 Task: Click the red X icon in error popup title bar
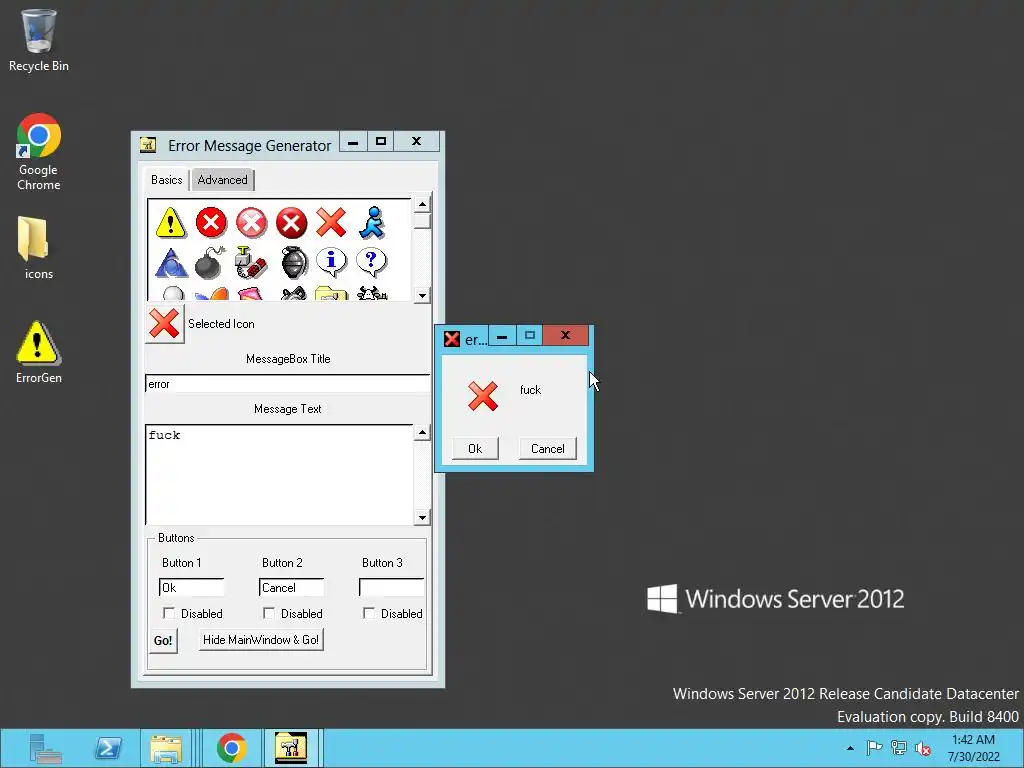coord(451,339)
